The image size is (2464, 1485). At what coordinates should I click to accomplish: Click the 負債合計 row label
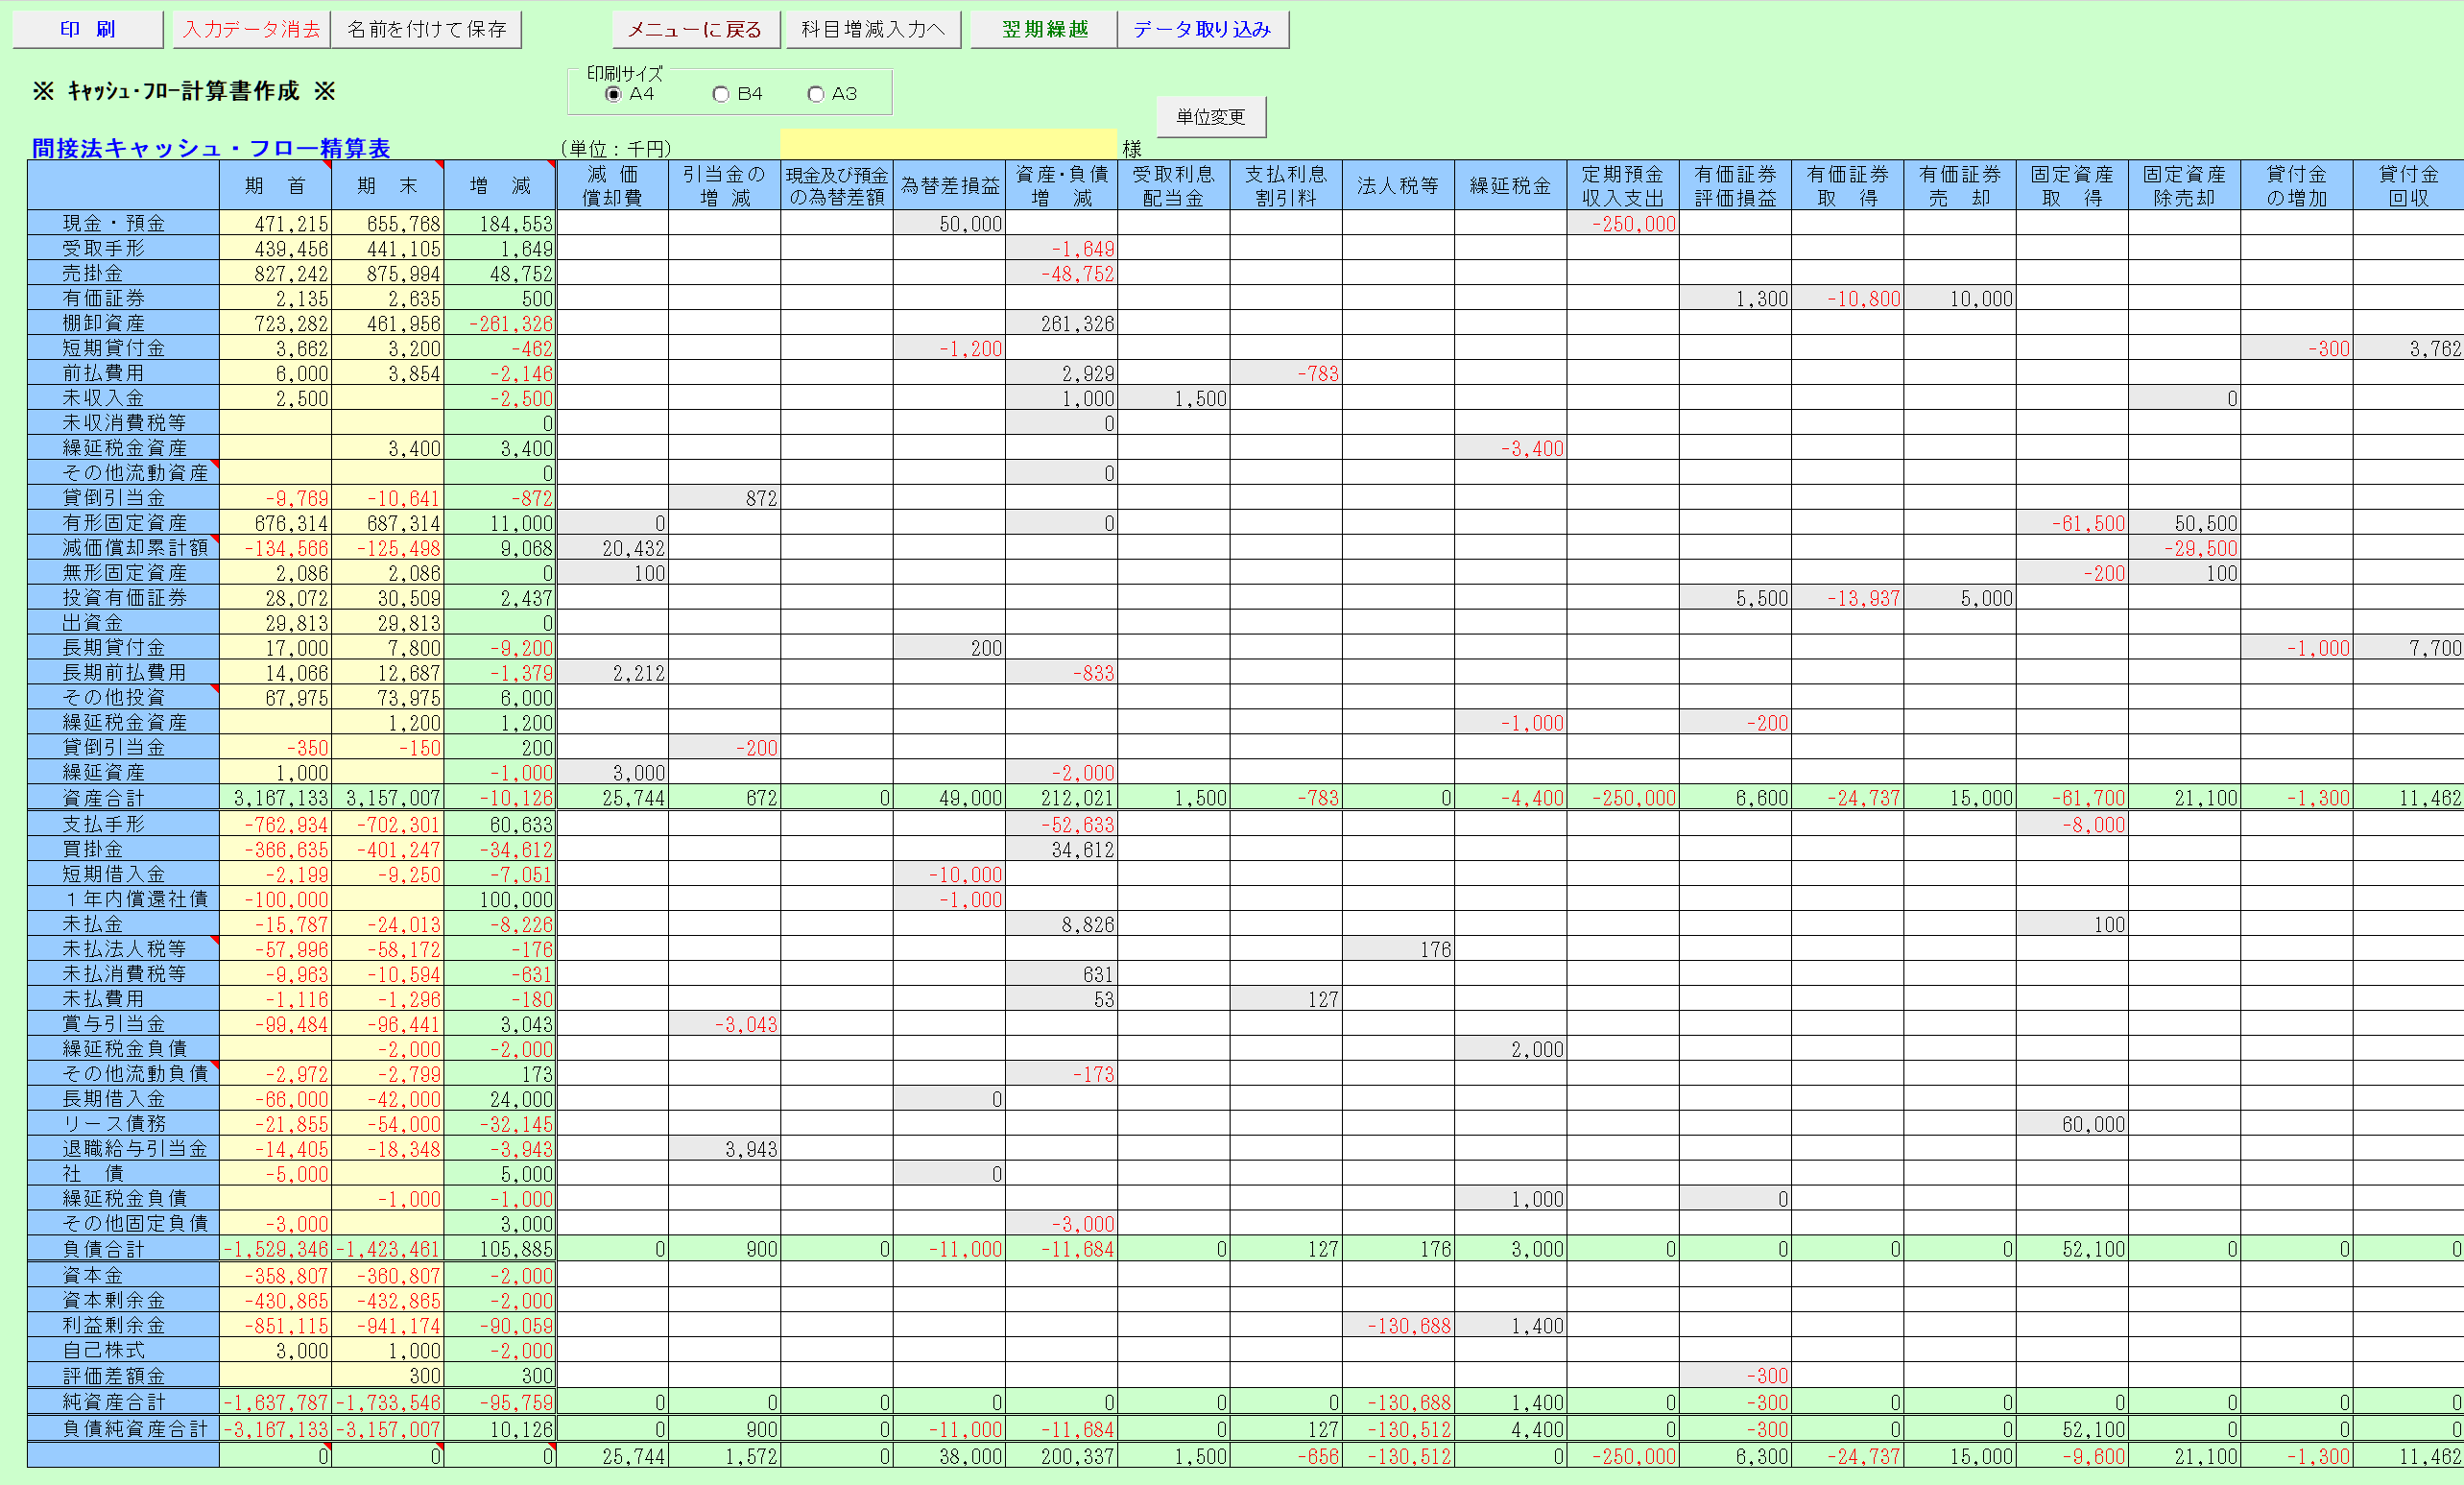point(123,1249)
